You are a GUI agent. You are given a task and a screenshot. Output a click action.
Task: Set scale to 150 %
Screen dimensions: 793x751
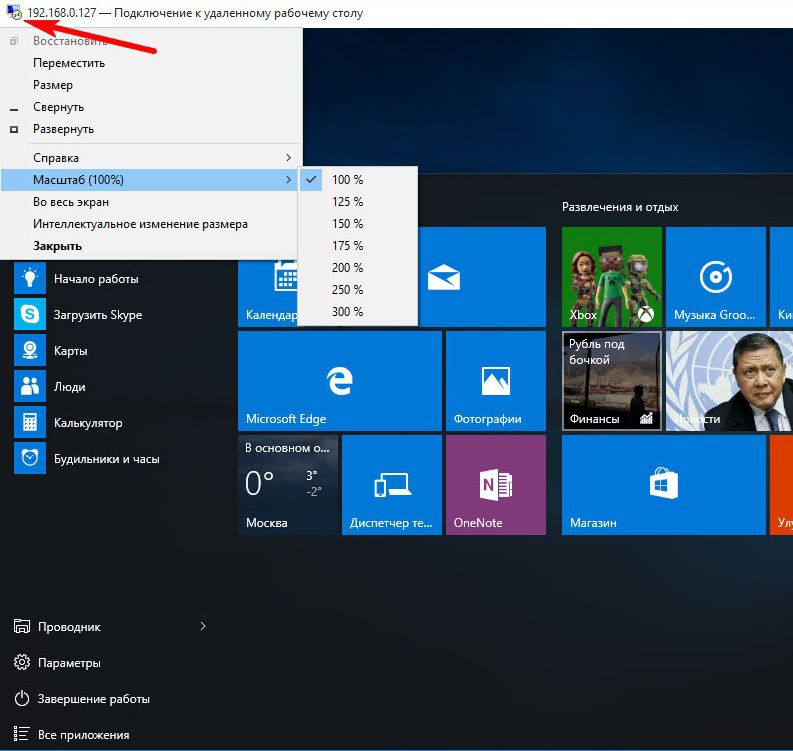(348, 224)
